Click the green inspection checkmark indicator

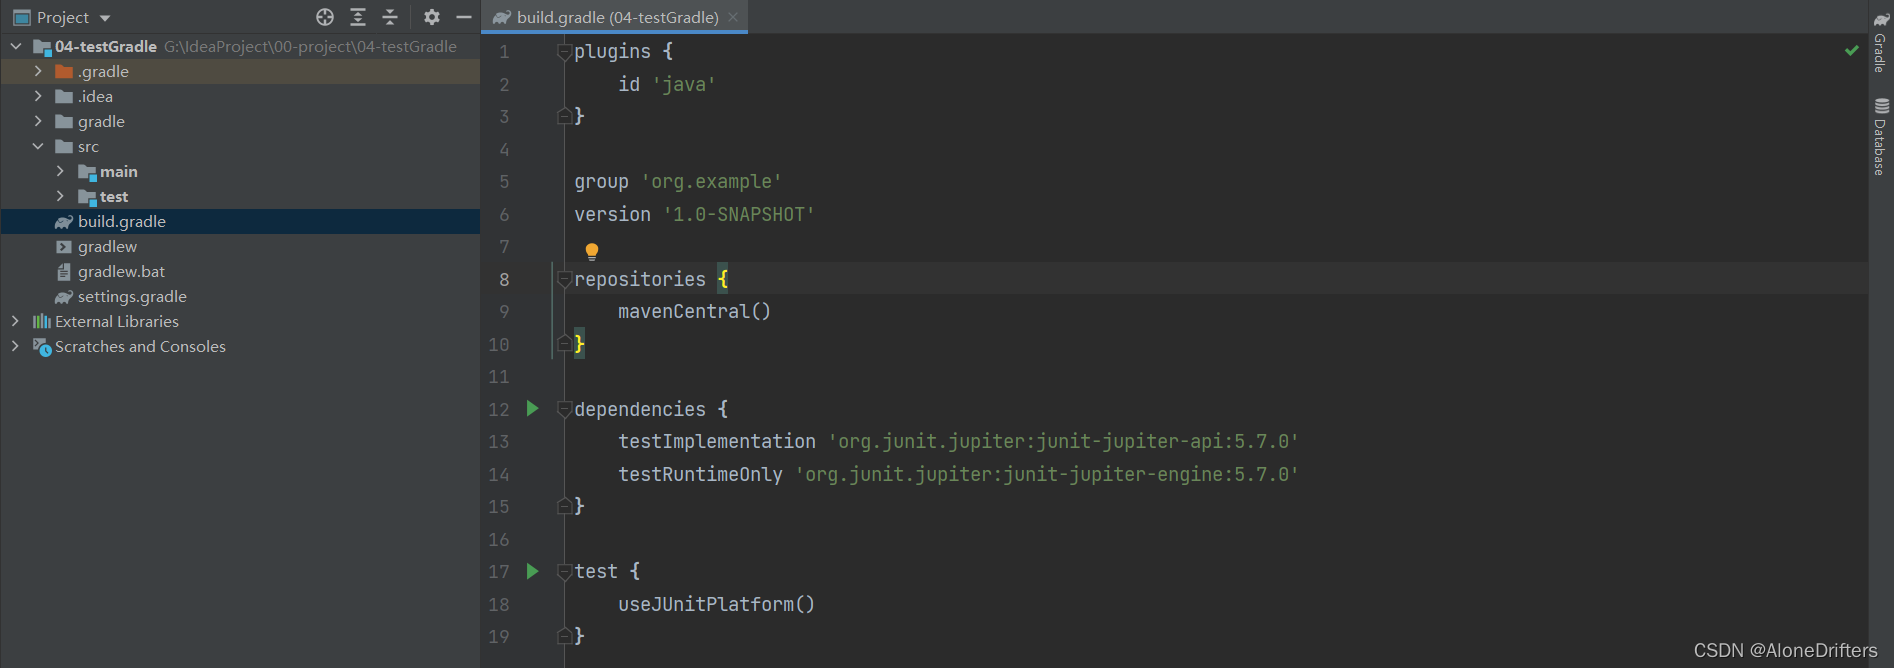click(1851, 50)
